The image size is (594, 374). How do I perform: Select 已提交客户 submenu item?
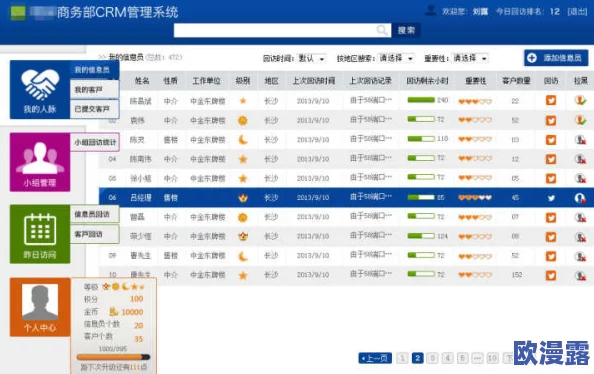coord(94,109)
